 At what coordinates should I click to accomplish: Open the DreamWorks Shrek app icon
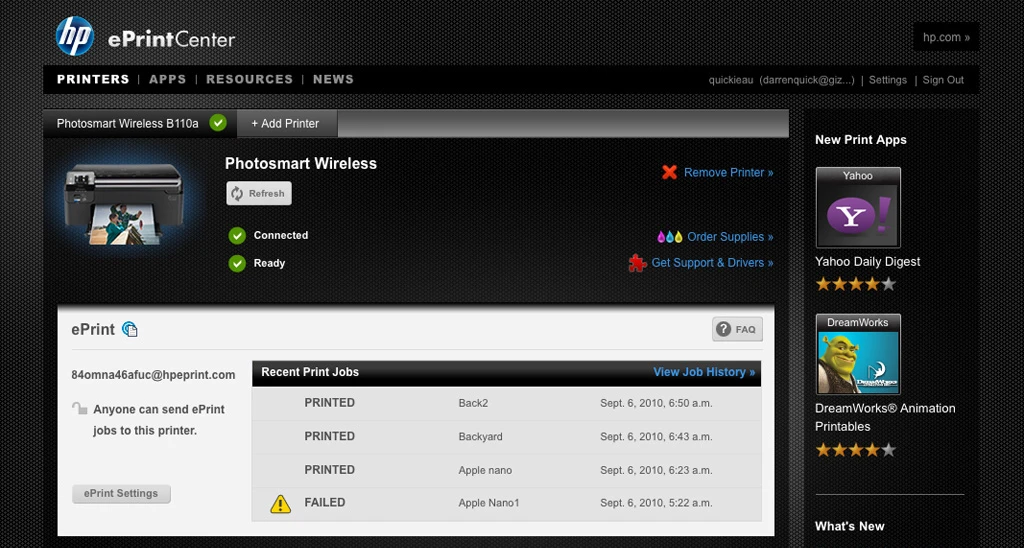858,354
